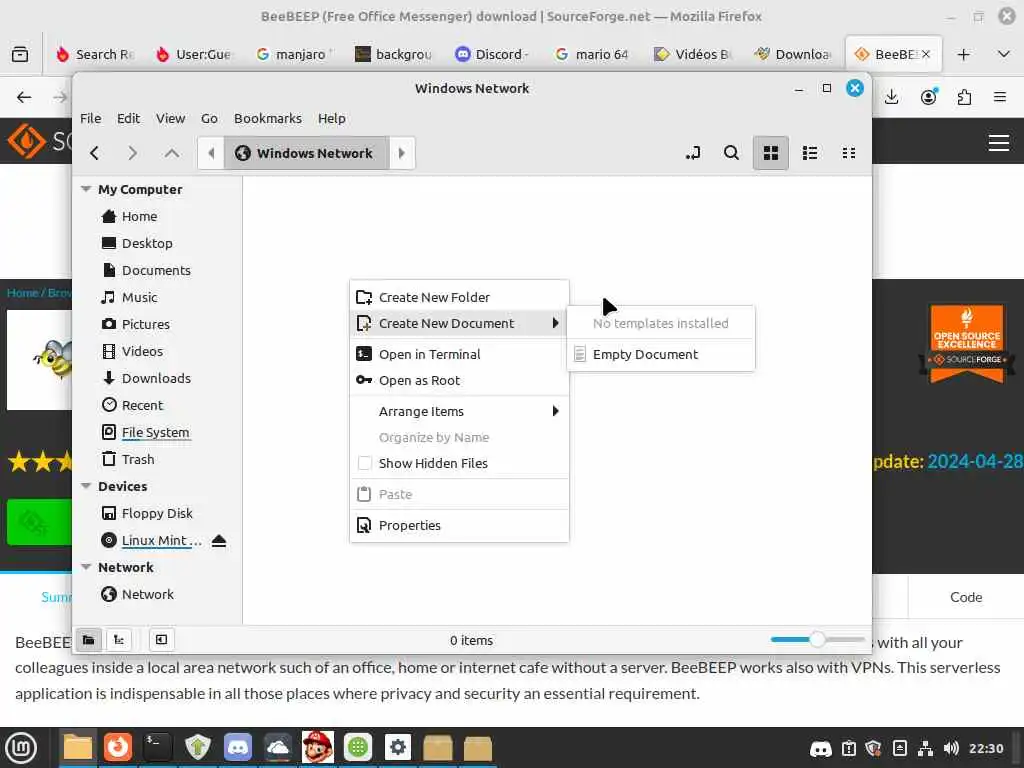Open the Mario icon in the taskbar
Screen dimensions: 1024x768
(317, 748)
